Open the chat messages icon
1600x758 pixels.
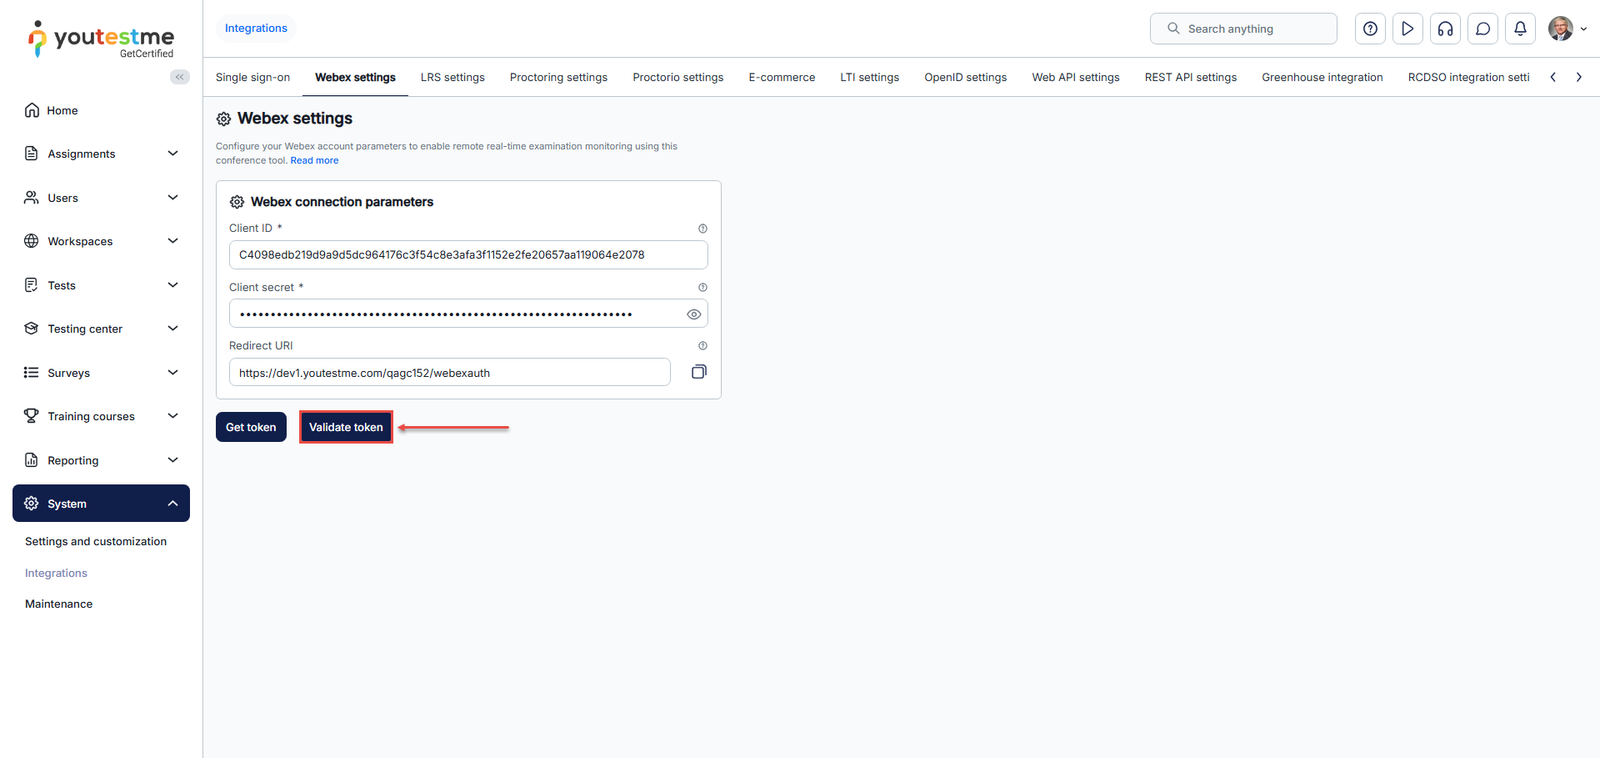[x=1483, y=29]
